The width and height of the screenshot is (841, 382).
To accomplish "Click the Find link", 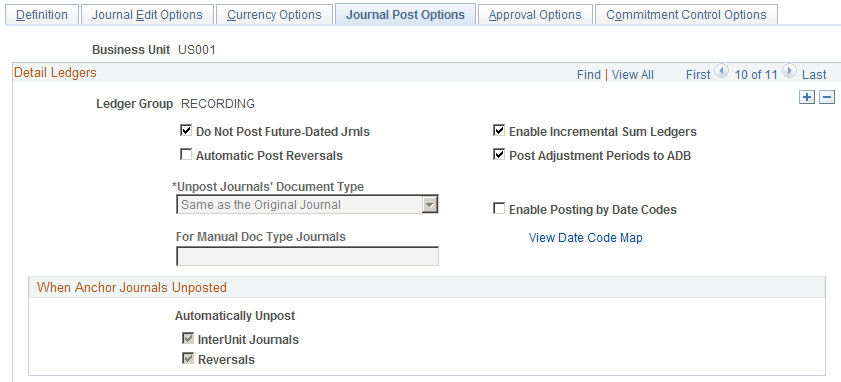I will point(589,75).
